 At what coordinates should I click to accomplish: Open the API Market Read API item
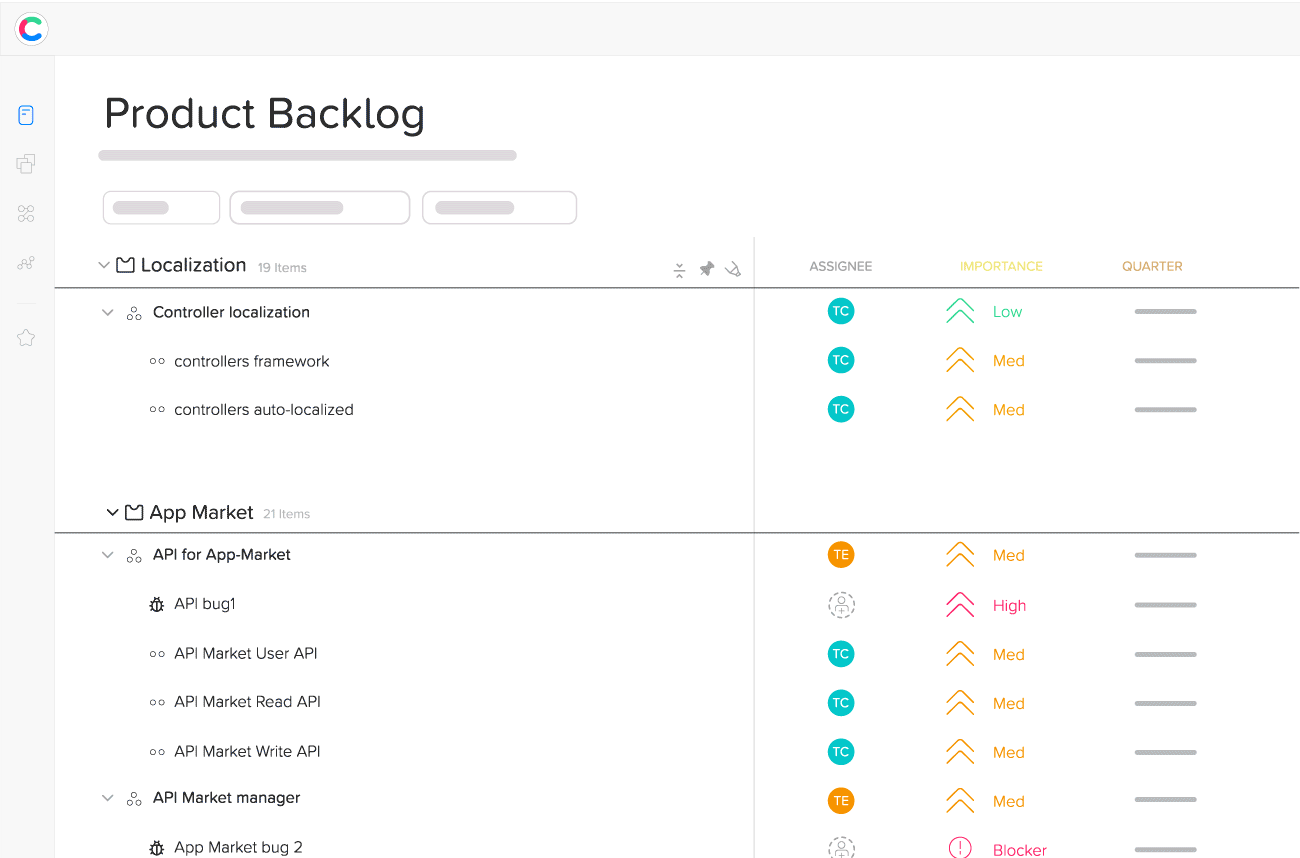click(247, 702)
